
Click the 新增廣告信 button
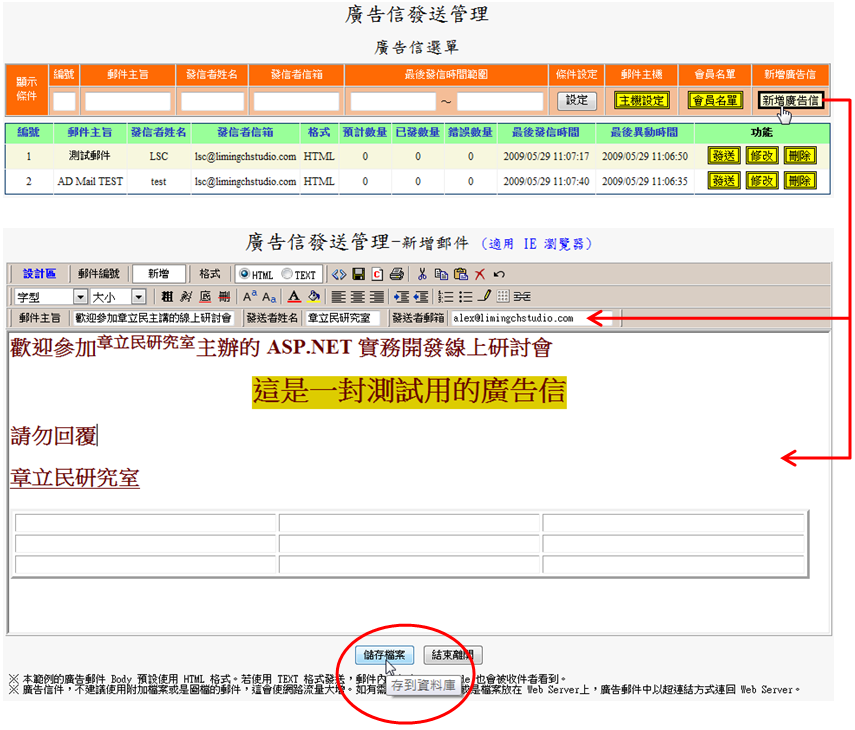[x=790, y=100]
